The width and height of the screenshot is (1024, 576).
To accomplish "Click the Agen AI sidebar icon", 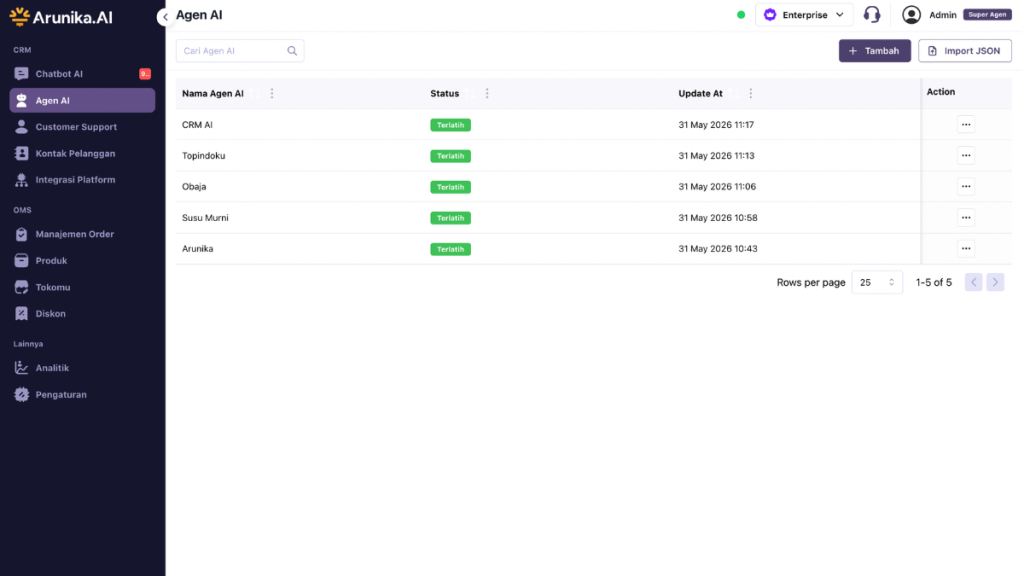I will coord(22,101).
